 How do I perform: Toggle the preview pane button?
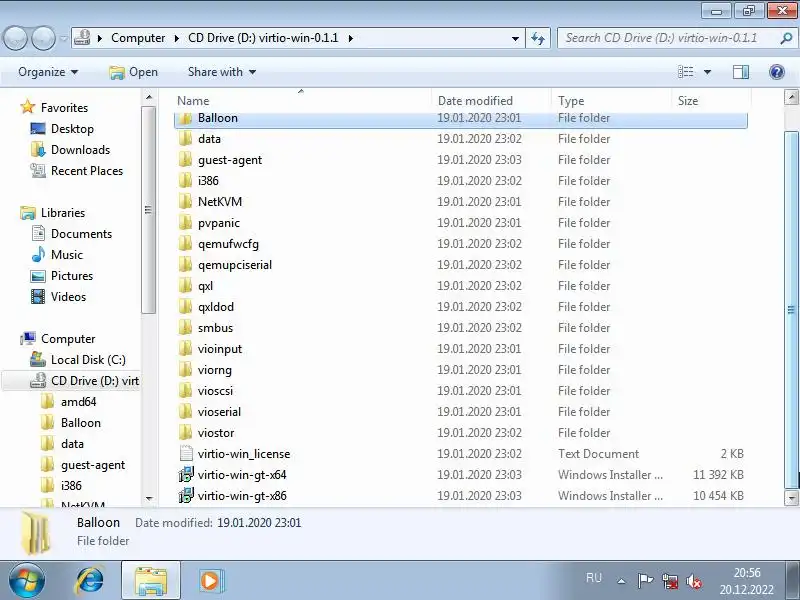pos(741,72)
